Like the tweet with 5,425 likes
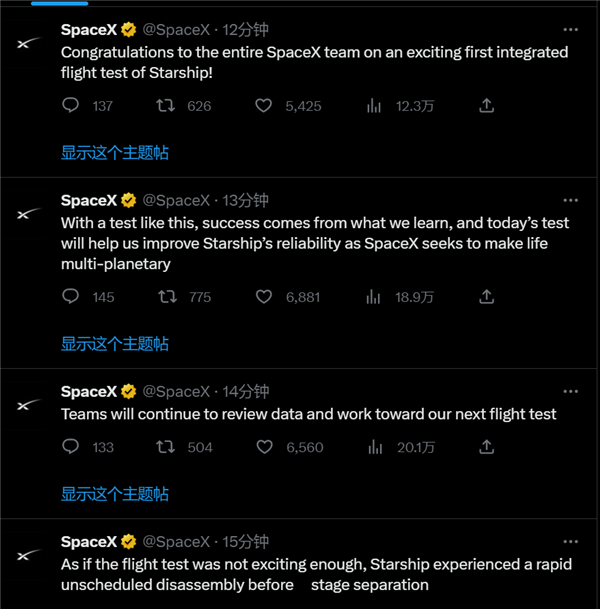Image resolution: width=600 pixels, height=609 pixels. pyautogui.click(x=264, y=105)
